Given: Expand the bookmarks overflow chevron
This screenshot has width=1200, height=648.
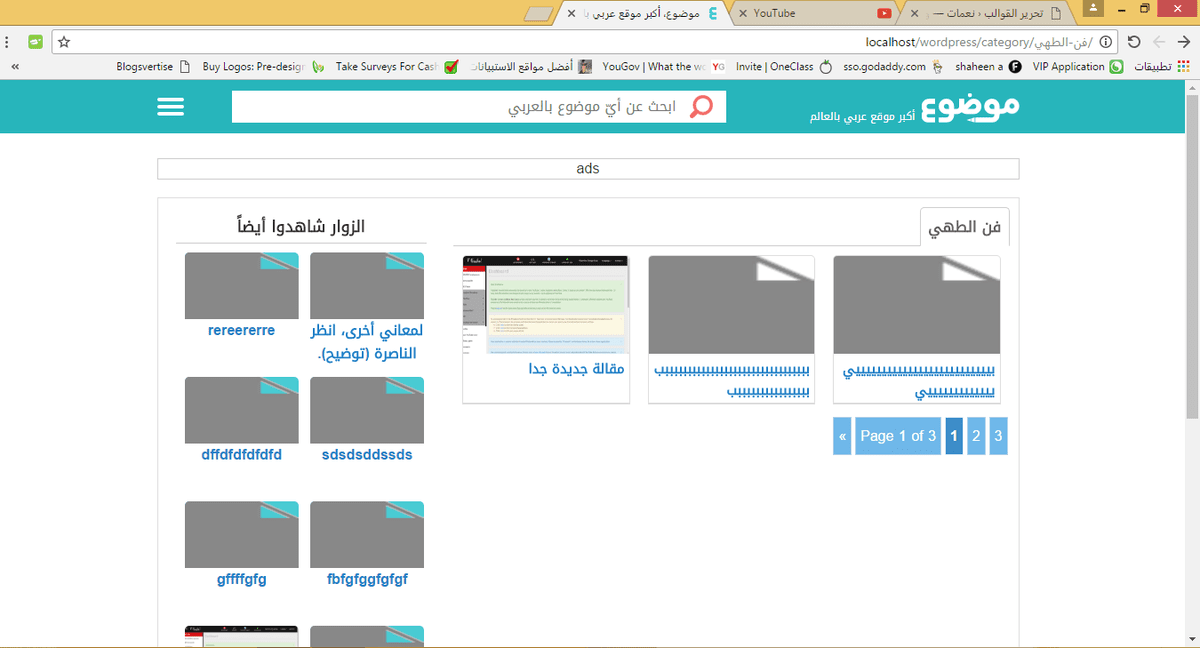Looking at the screenshot, I should (x=15, y=67).
